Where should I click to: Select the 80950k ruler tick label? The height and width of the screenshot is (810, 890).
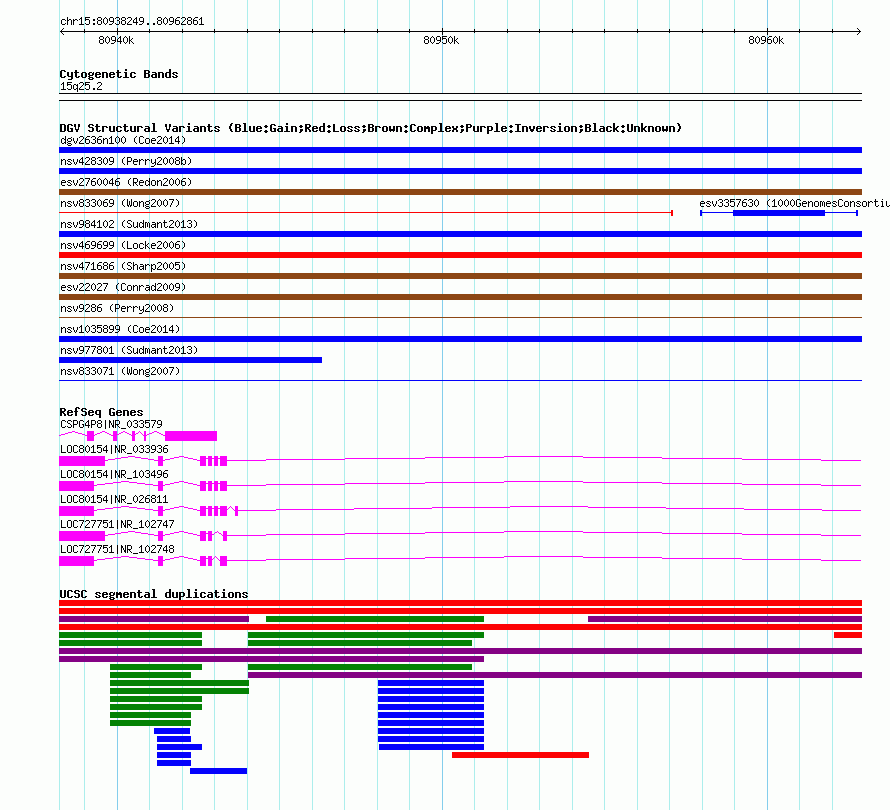(x=441, y=40)
